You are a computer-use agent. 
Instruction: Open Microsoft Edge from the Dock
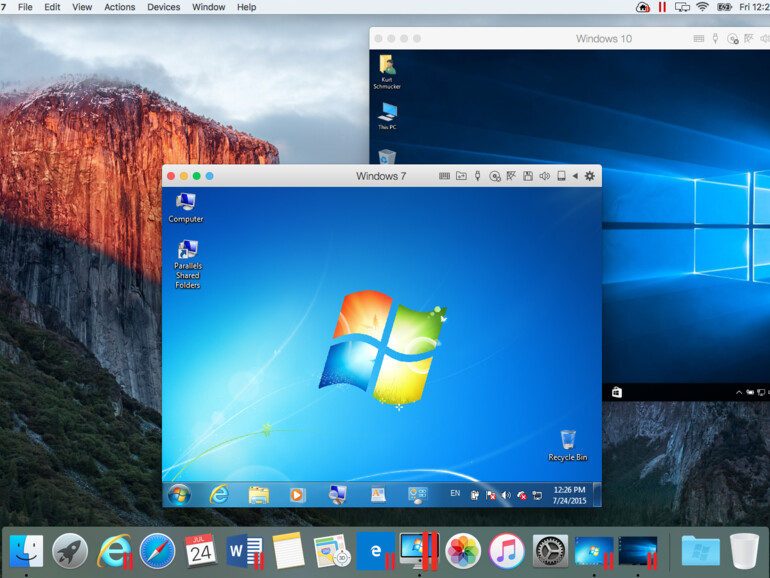tap(376, 551)
